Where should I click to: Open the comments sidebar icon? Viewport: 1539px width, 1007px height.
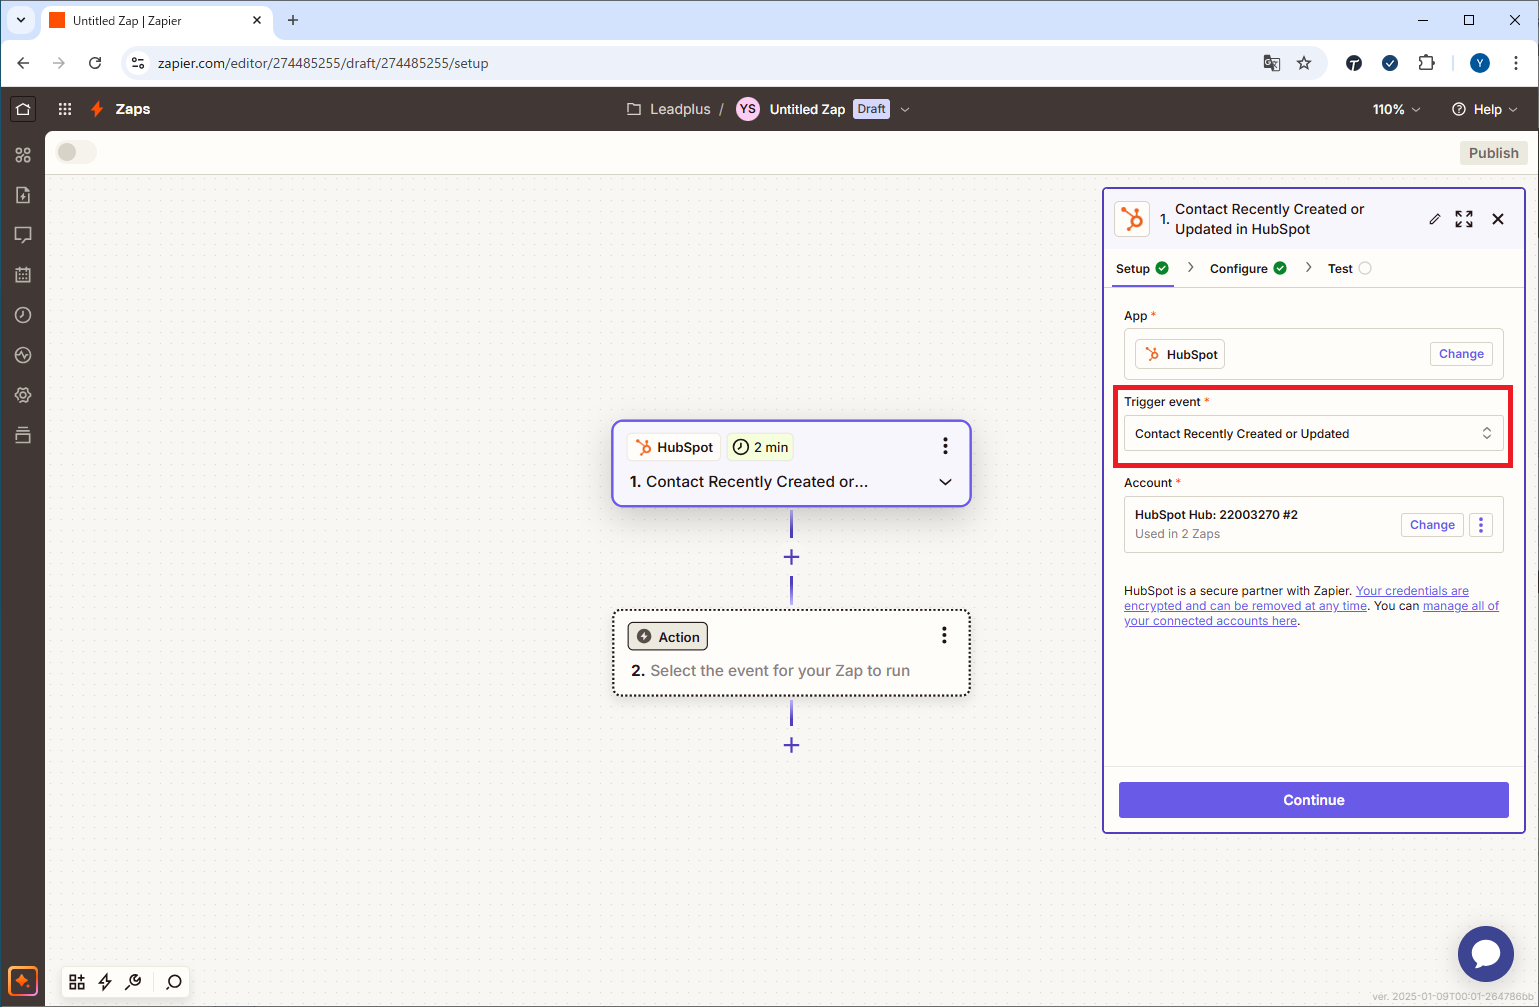click(x=23, y=235)
